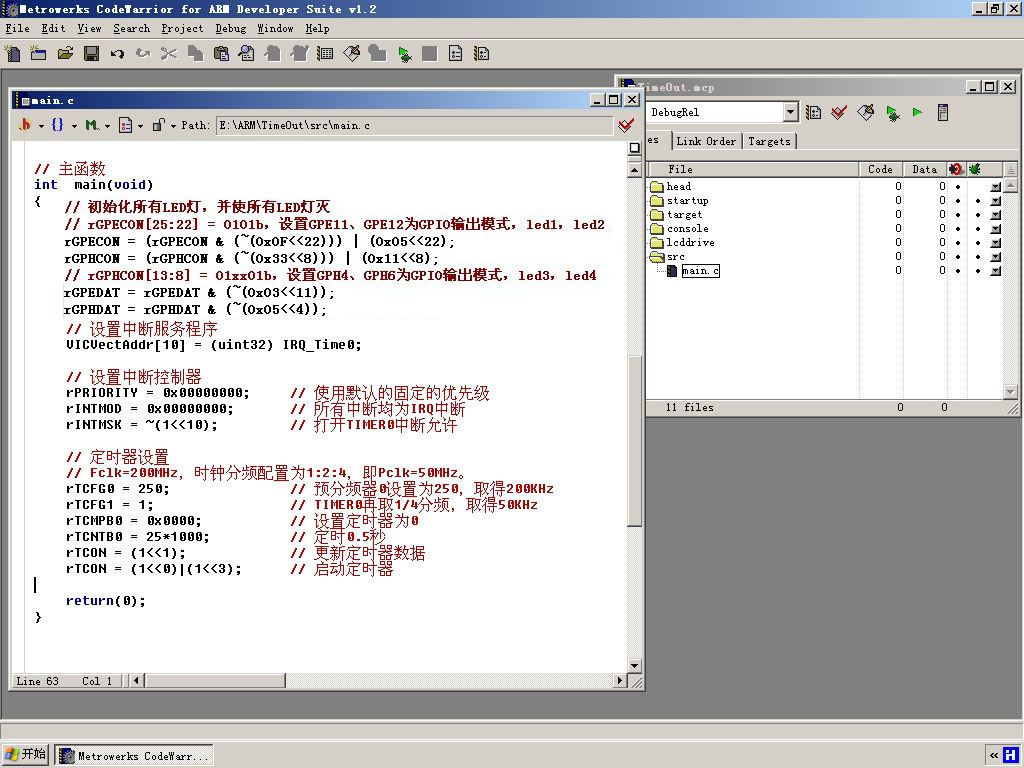Open the Project Inspector icon in project window
This screenshot has height=768, width=1024.
coord(942,112)
